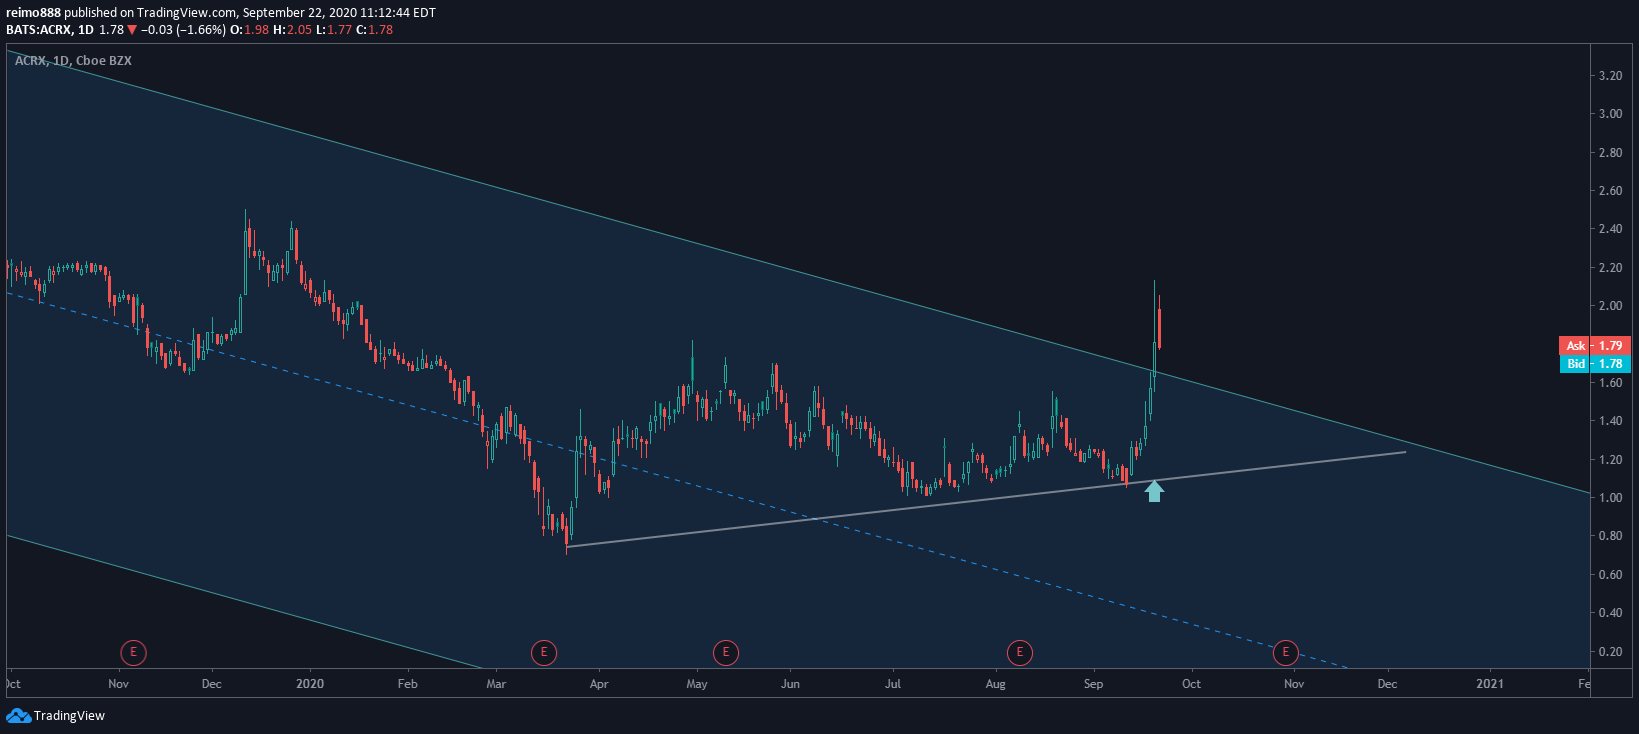Click the 2.40 price axis label

pyautogui.click(x=1610, y=229)
